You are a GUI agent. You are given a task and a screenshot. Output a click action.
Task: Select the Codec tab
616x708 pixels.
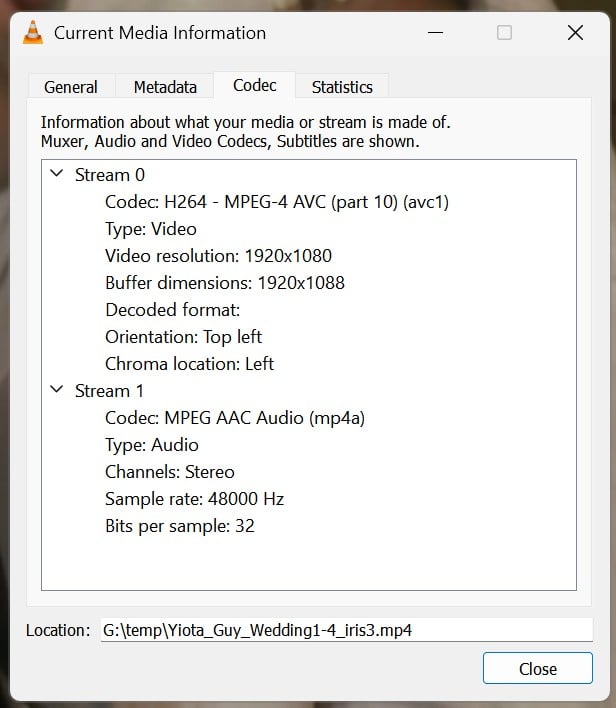pos(255,85)
